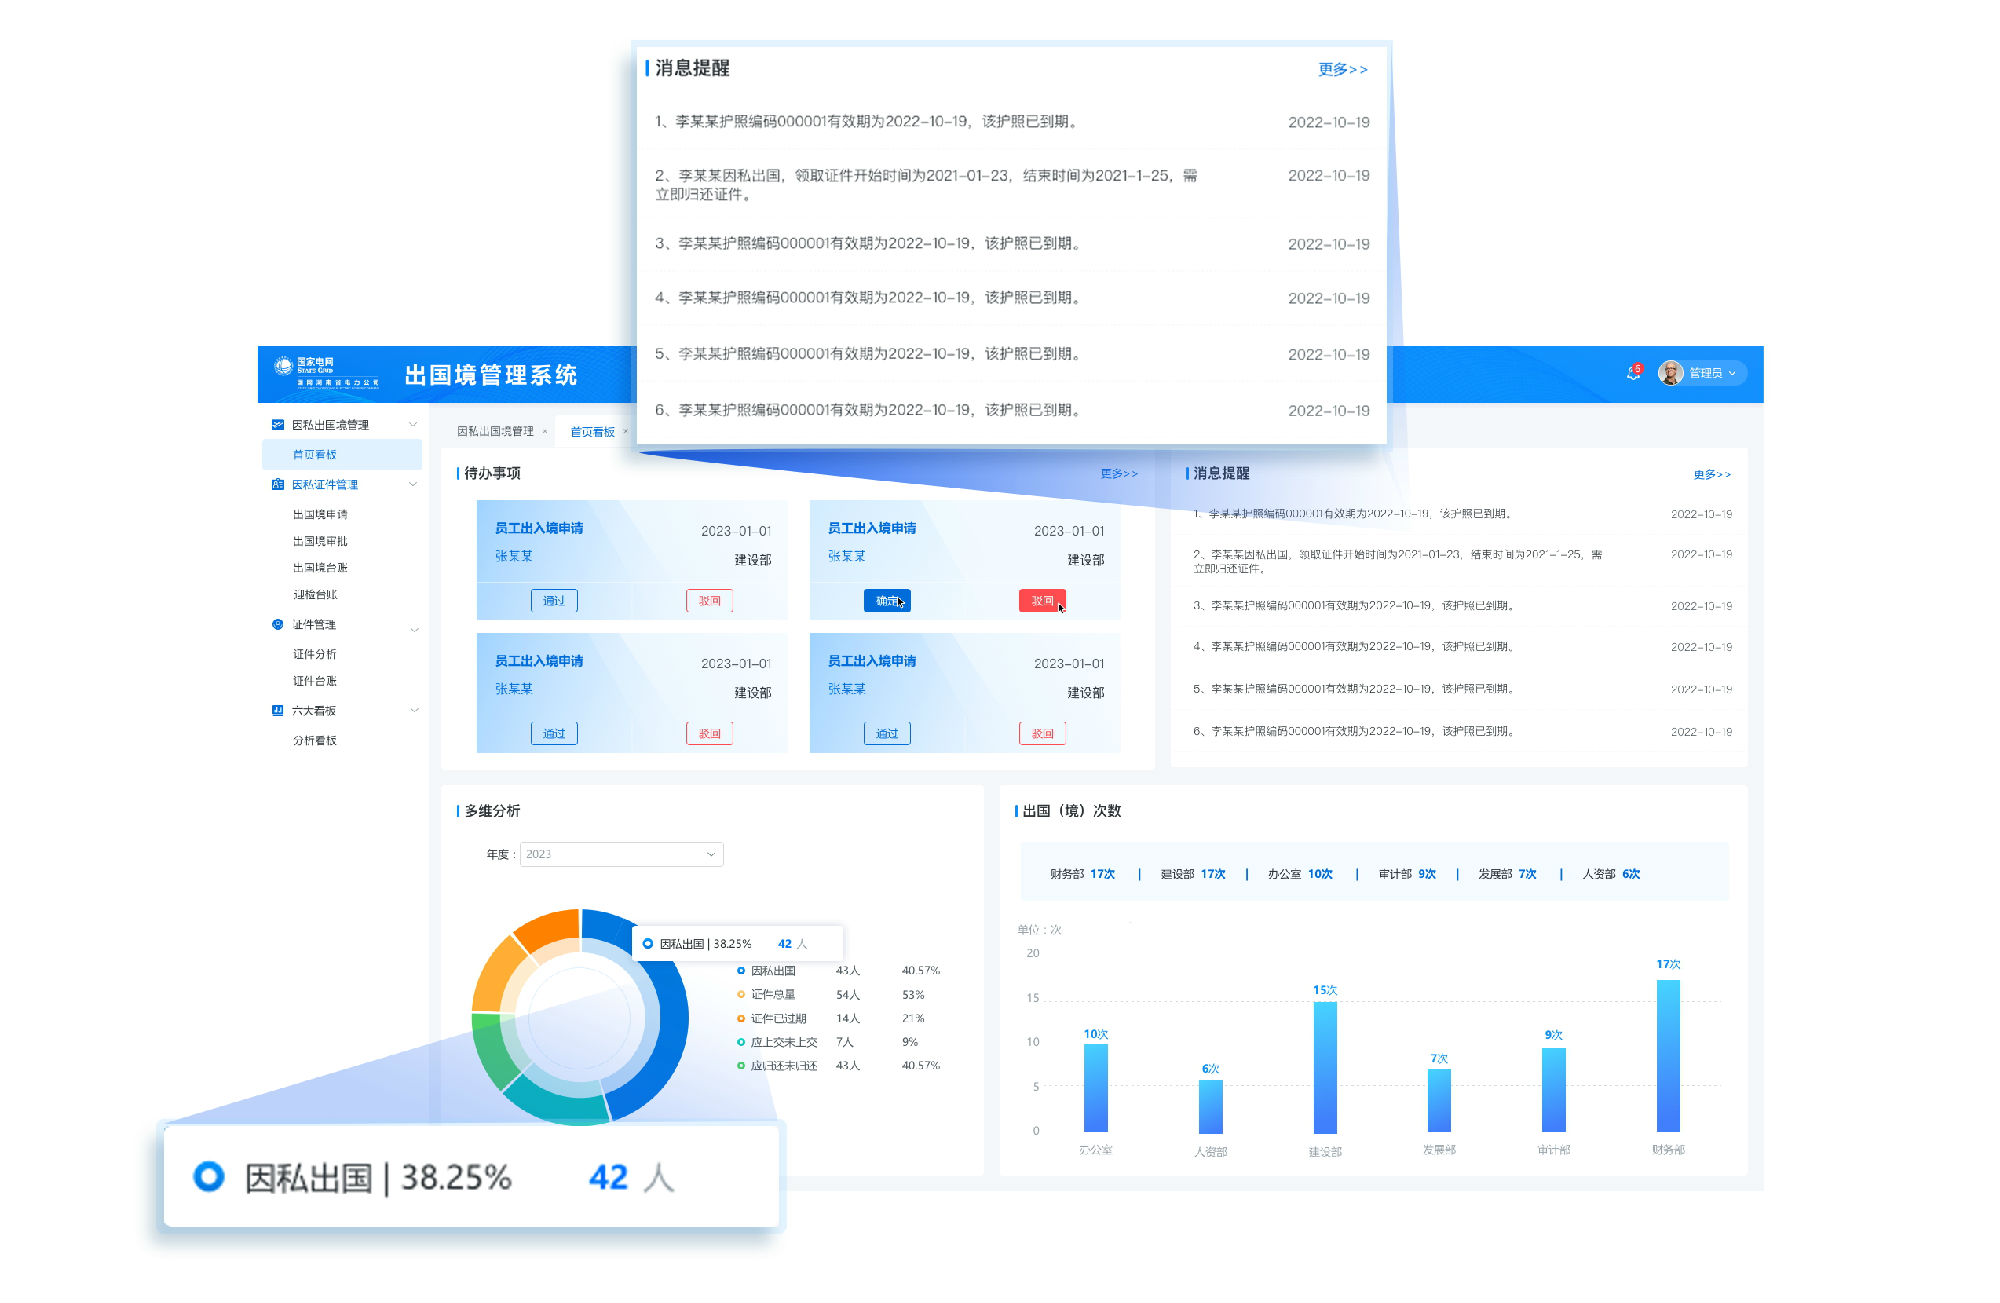Collapse the 六大看板 sidebar section
2000x1303 pixels.
(x=413, y=710)
